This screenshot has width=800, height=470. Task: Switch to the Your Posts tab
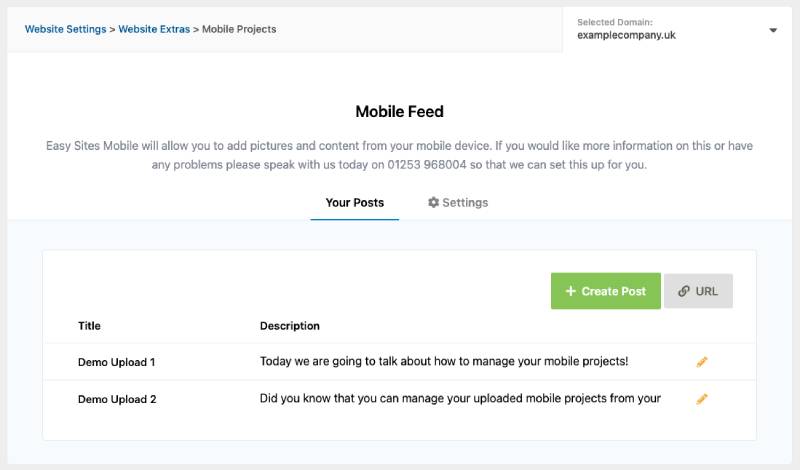(355, 203)
